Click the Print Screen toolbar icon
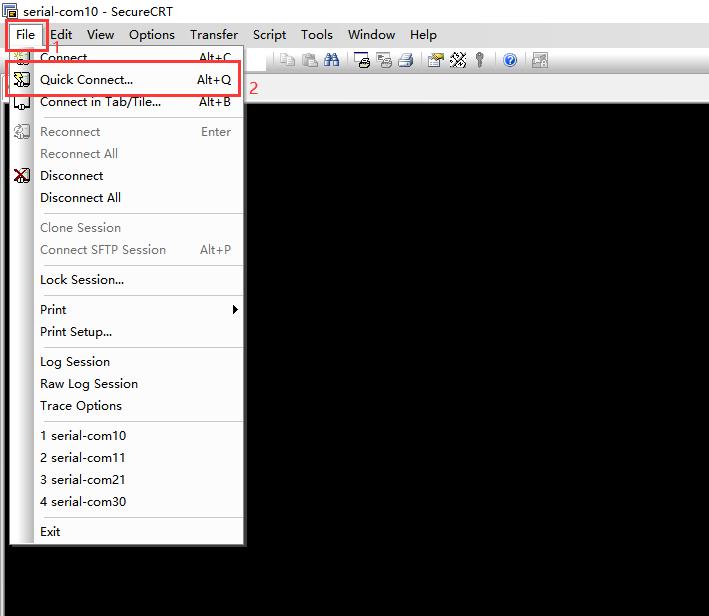Image resolution: width=709 pixels, height=616 pixels. coord(362,60)
